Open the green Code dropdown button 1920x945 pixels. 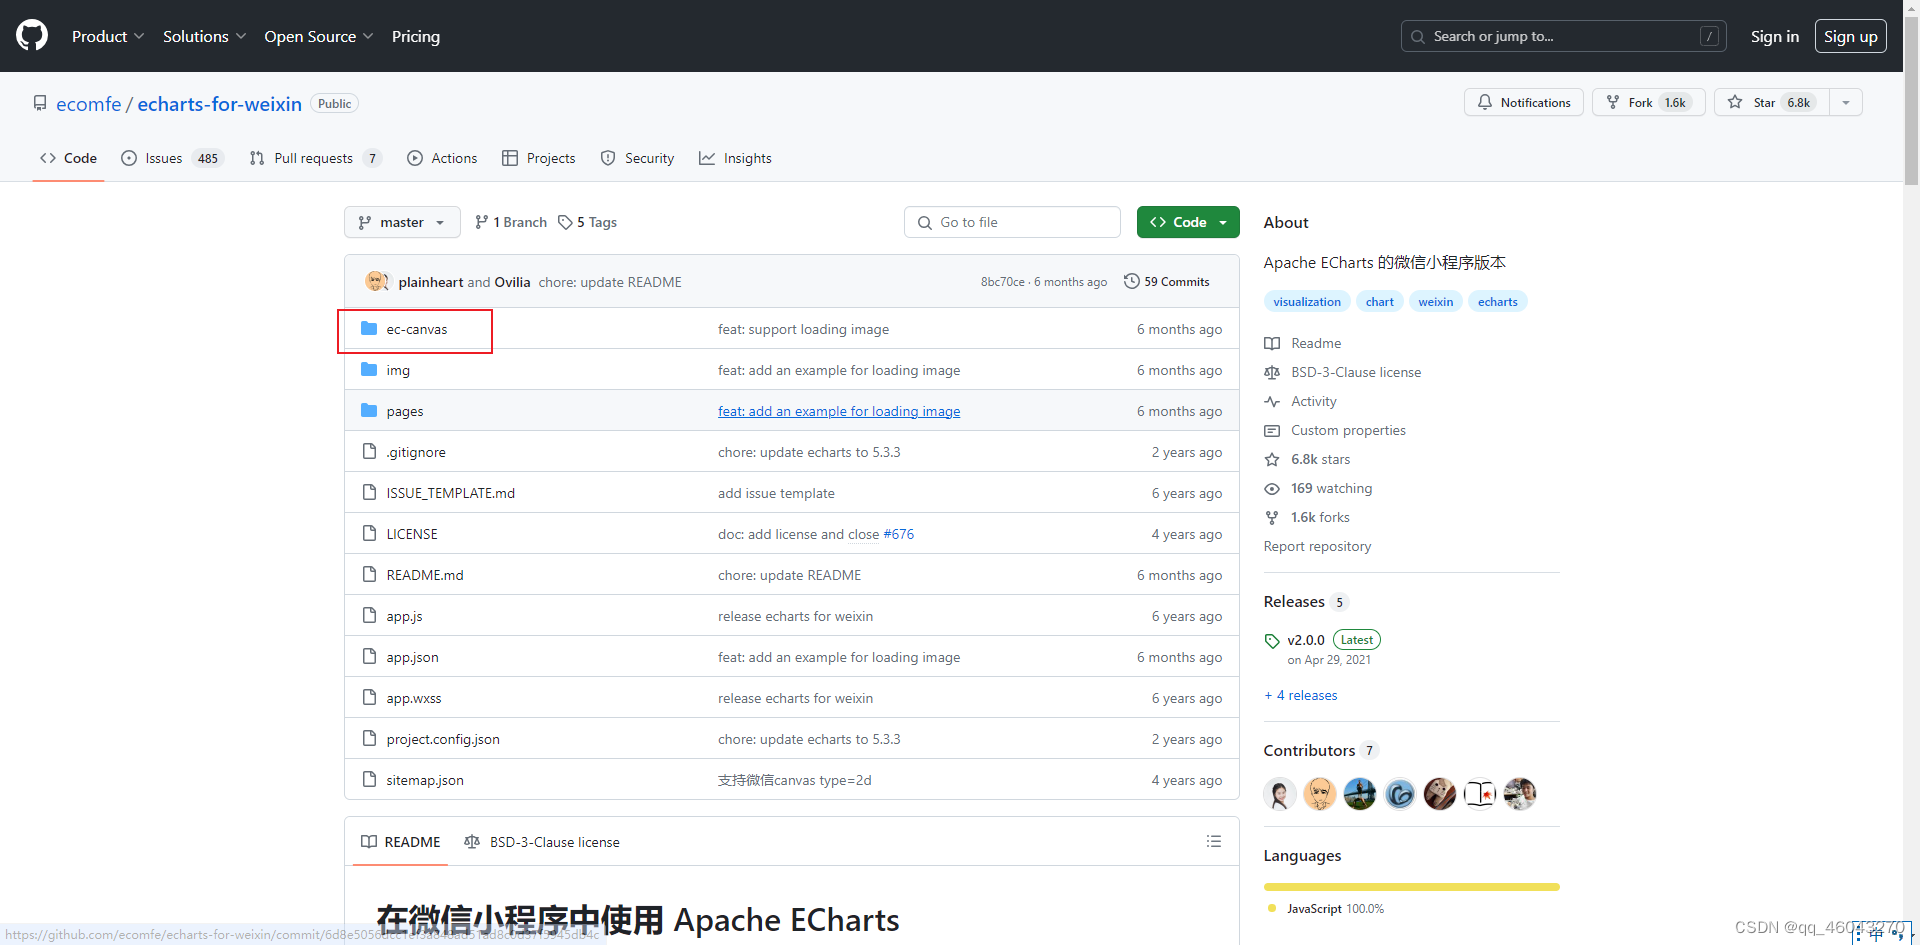coord(1188,222)
